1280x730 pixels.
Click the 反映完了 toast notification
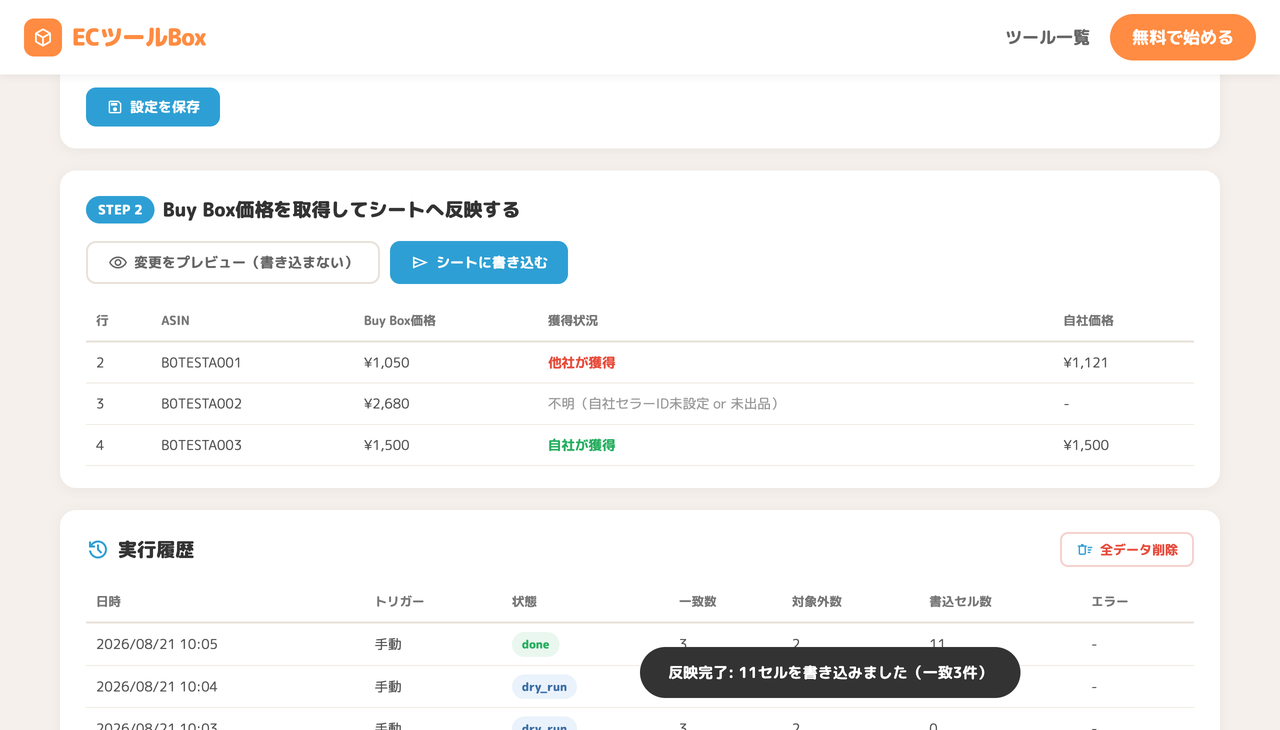point(830,672)
